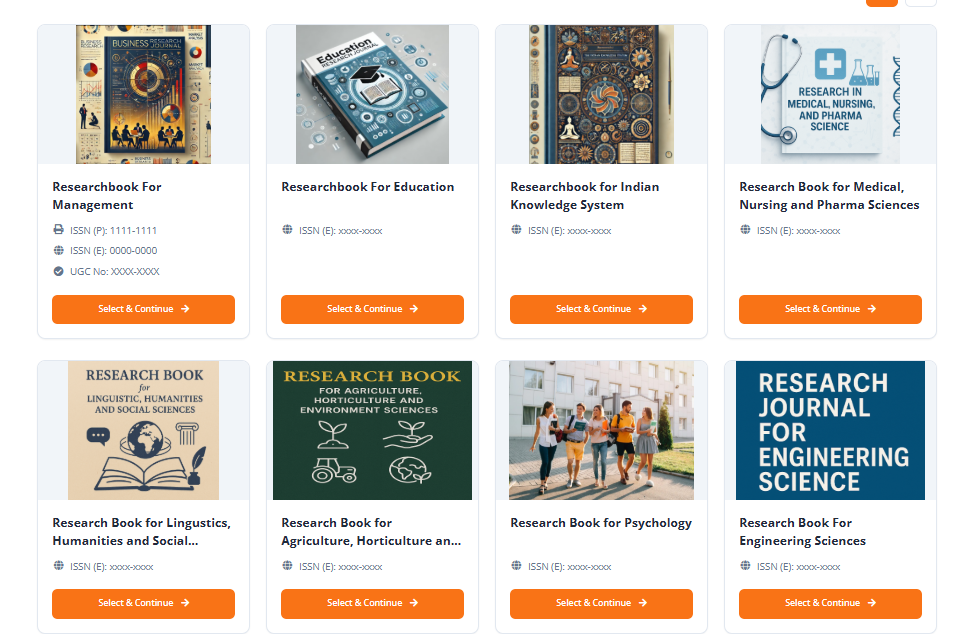The width and height of the screenshot is (967, 634).
Task: Open the Research Book for Psychology title link
Action: (601, 523)
